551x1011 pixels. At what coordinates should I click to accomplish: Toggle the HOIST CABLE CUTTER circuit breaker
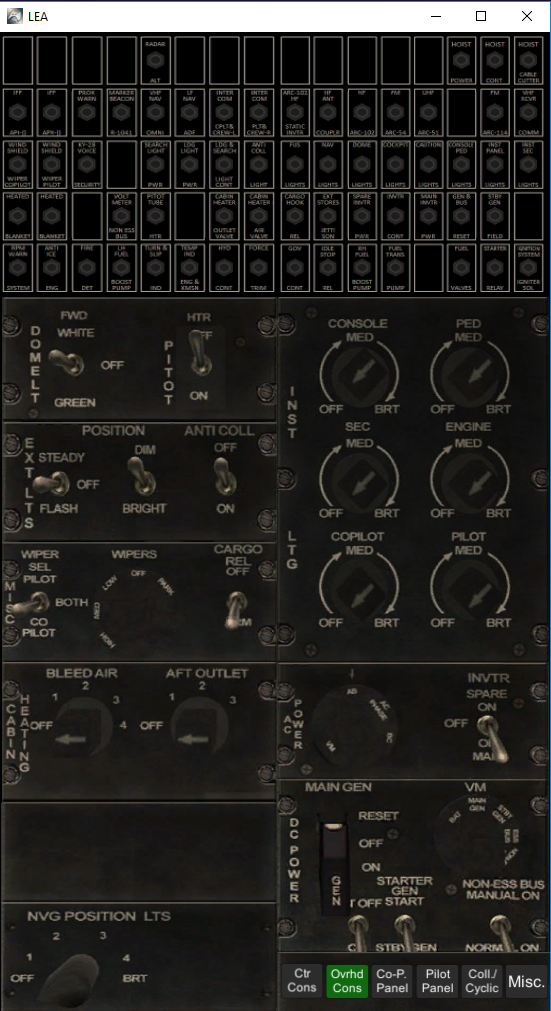click(x=528, y=61)
